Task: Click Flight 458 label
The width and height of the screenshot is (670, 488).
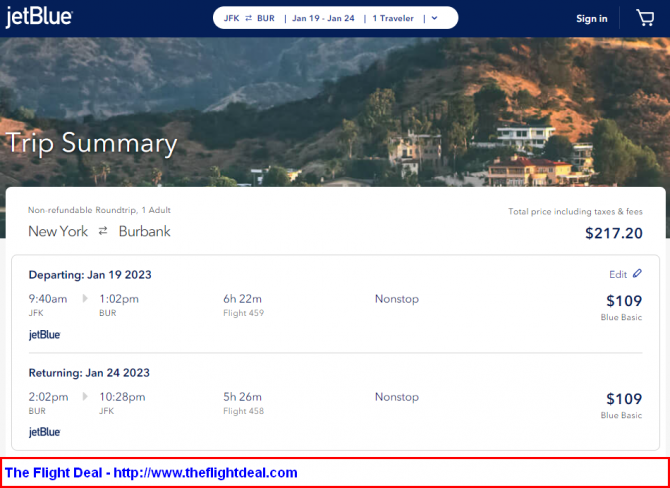Action: [x=244, y=412]
